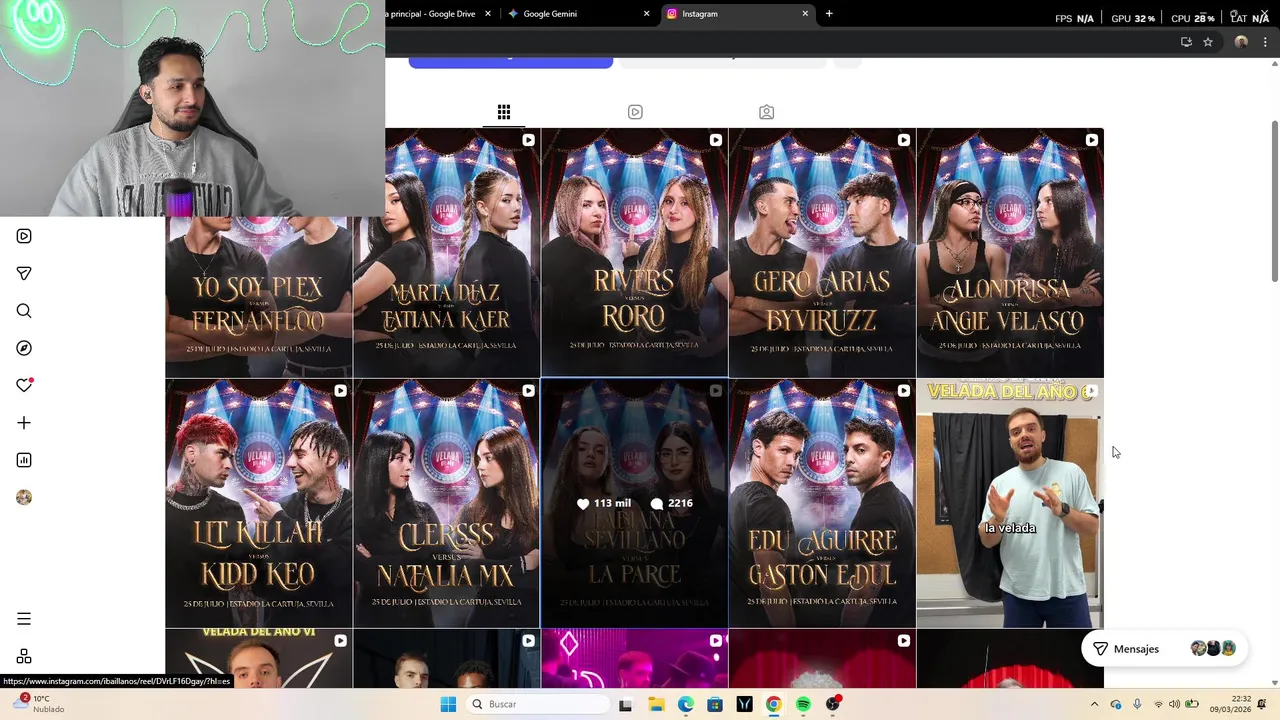The height and width of the screenshot is (720, 1280).
Task: Open the Yo Soy Plex vs Fernanfloo post
Action: pos(259,297)
